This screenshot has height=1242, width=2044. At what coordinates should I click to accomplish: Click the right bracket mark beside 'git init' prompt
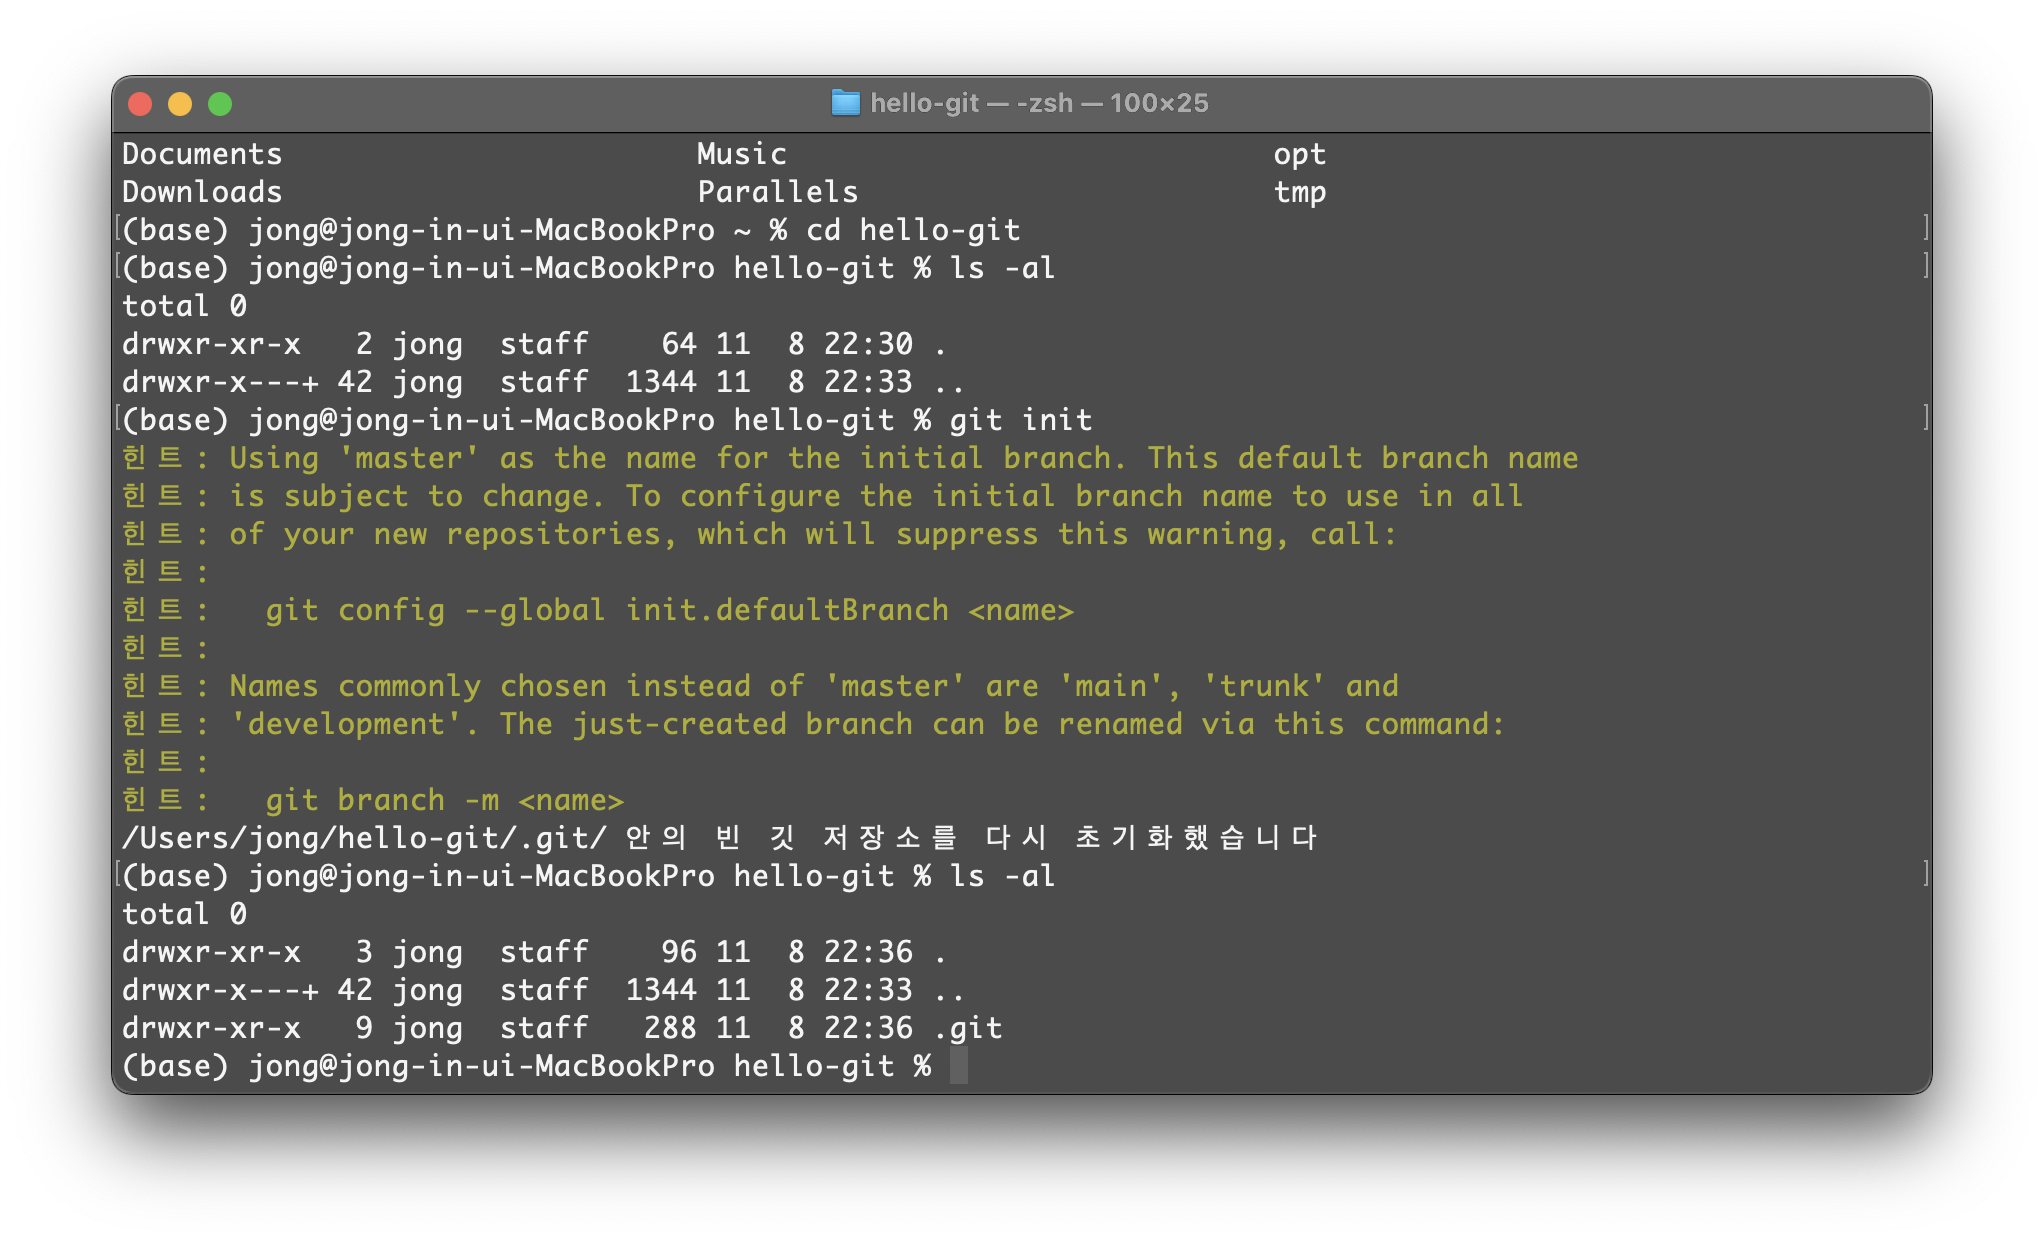pyautogui.click(x=1925, y=418)
